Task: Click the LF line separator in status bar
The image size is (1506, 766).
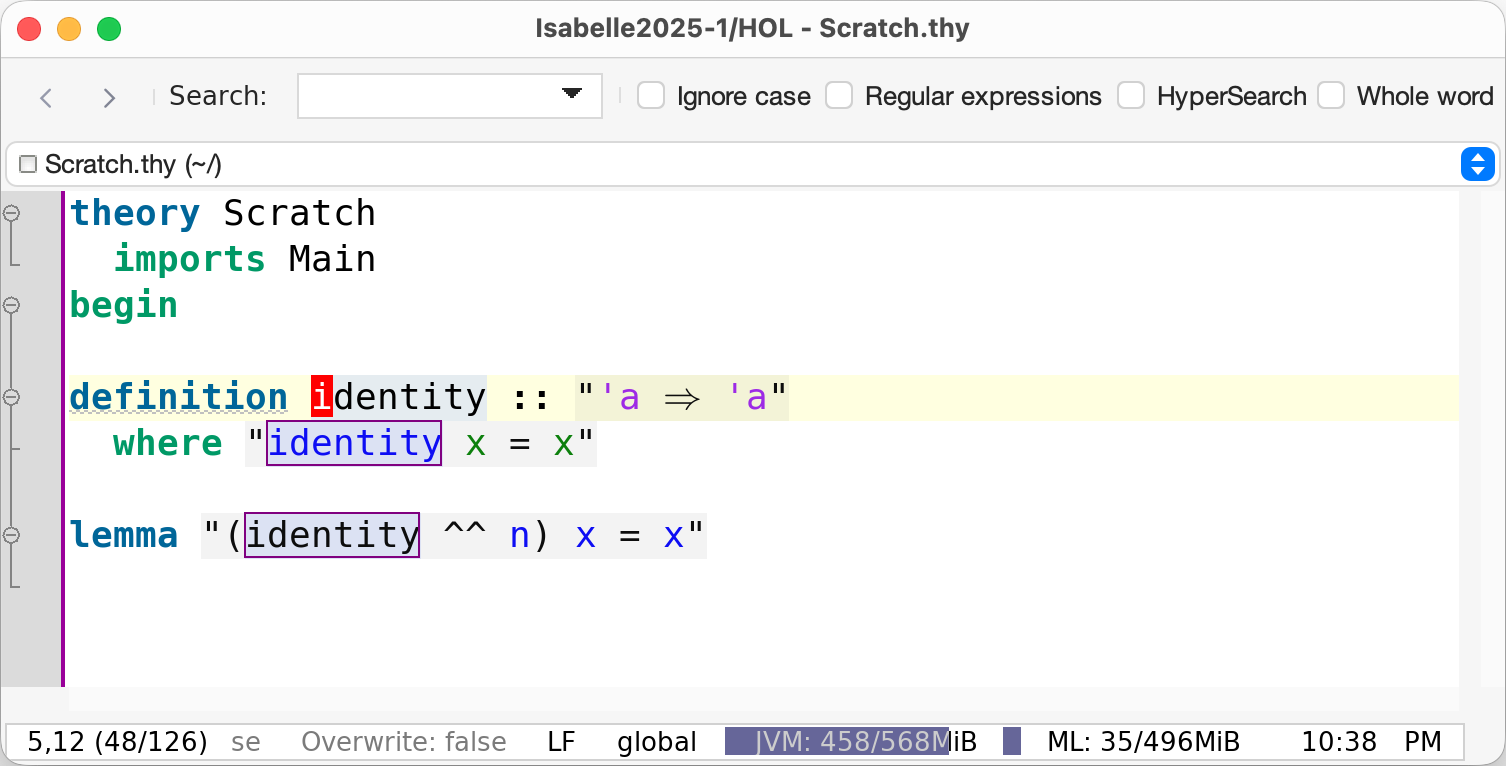Action: click(561, 742)
